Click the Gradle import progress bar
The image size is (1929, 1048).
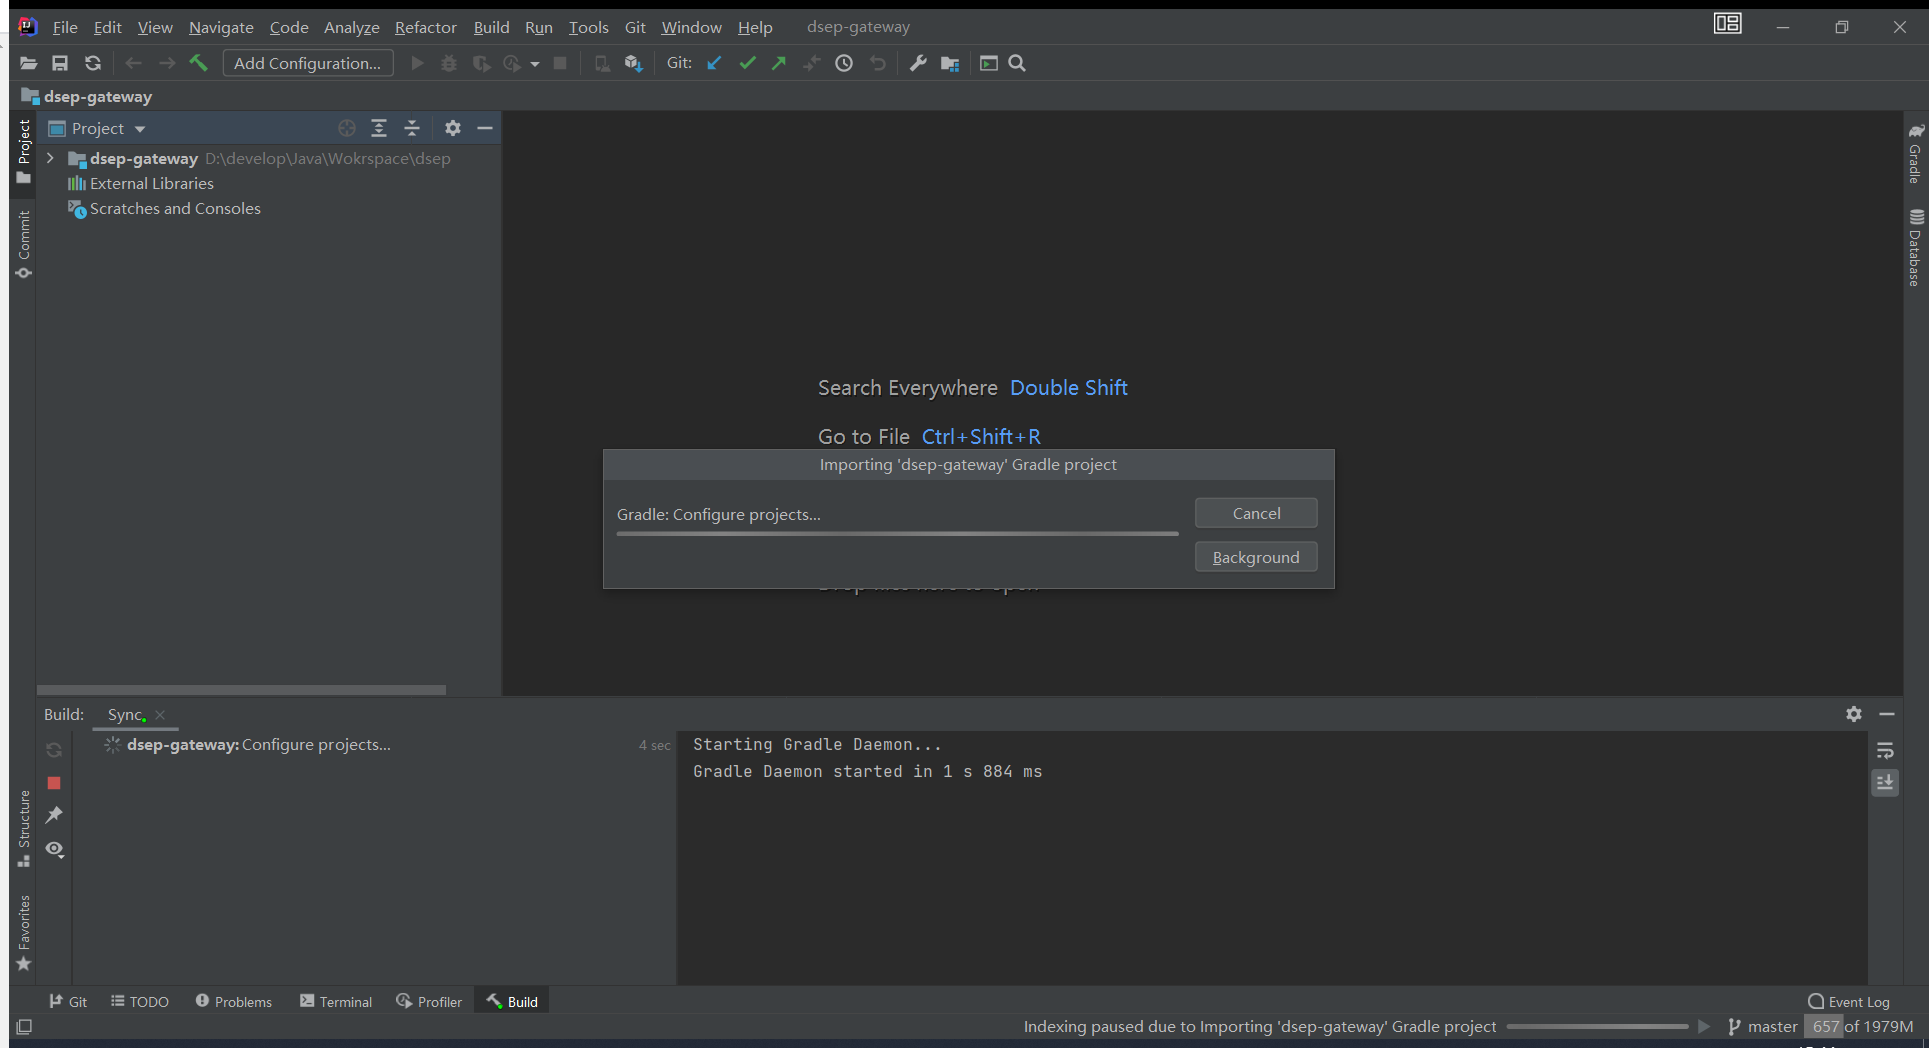(x=897, y=534)
